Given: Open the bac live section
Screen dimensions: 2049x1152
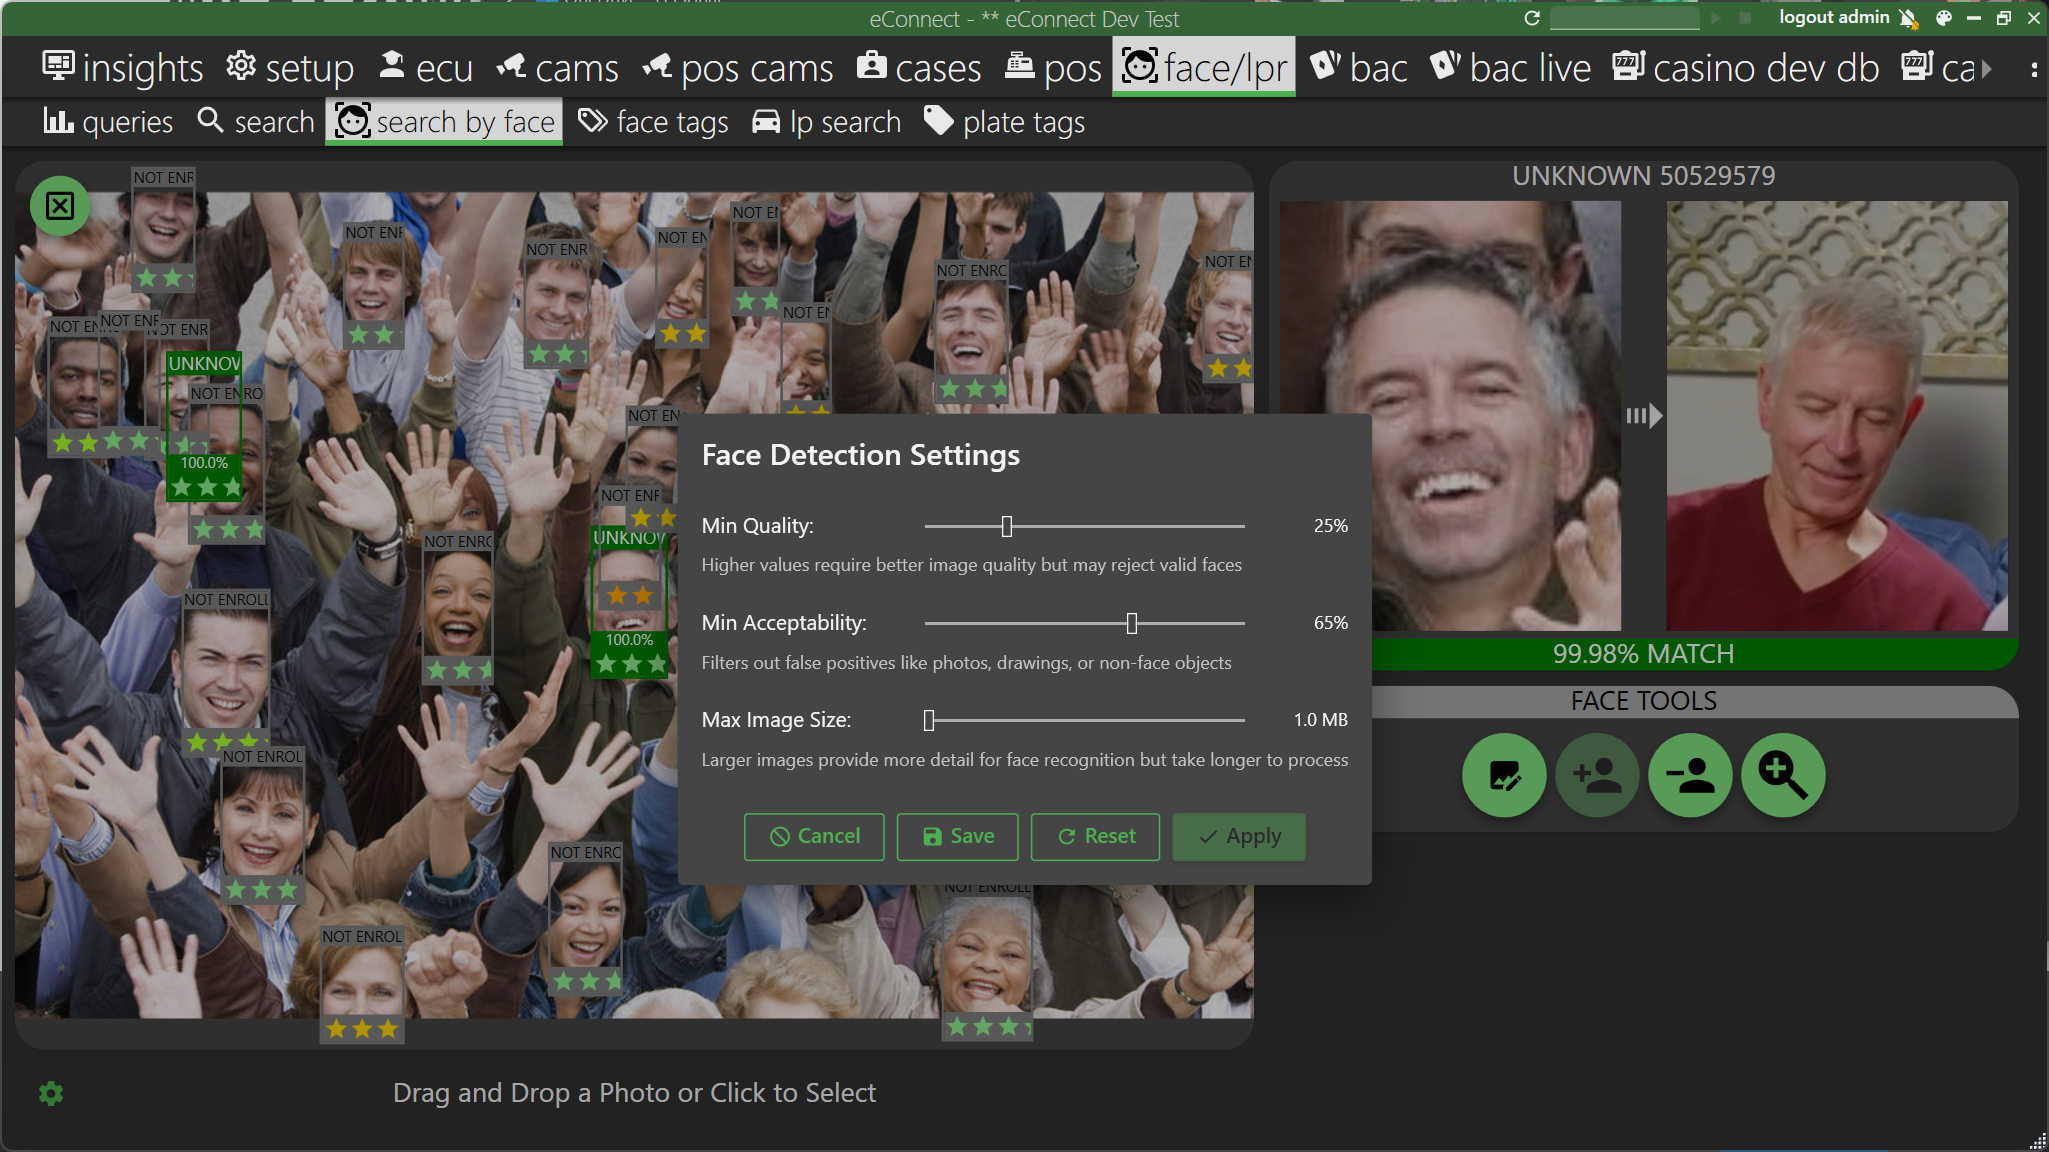Looking at the screenshot, I should 1511,67.
